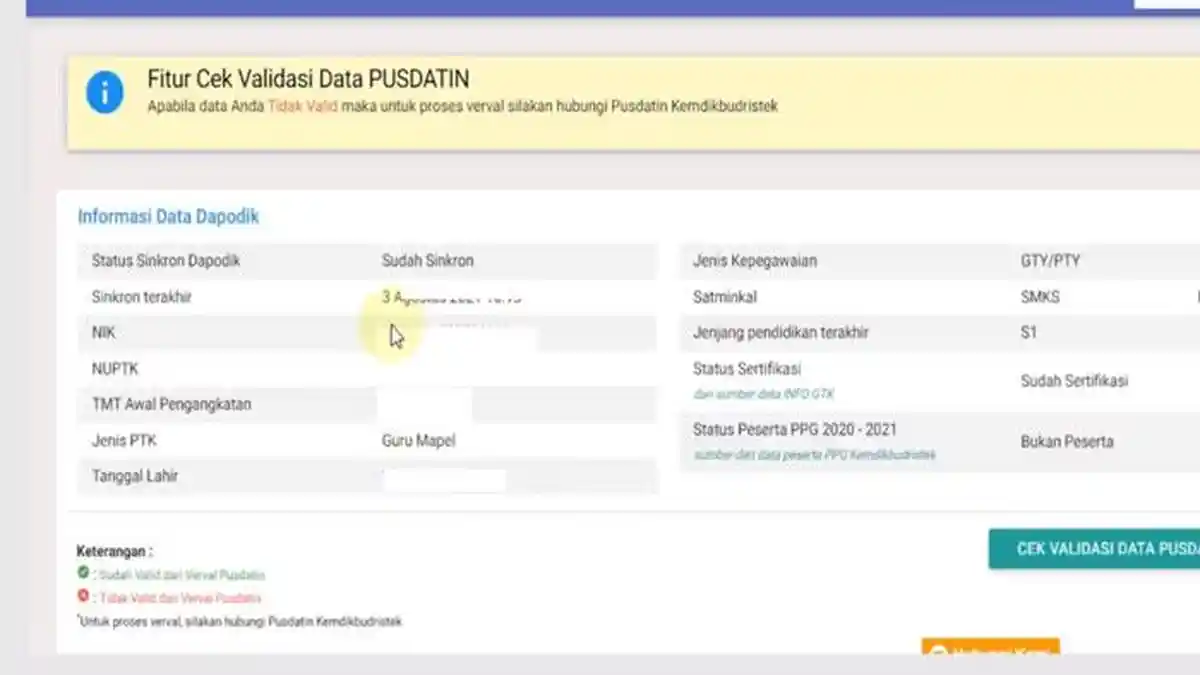This screenshot has width=1200, height=675.
Task: Click the orange "Tidak Valid" text in banner
Action: [302, 106]
